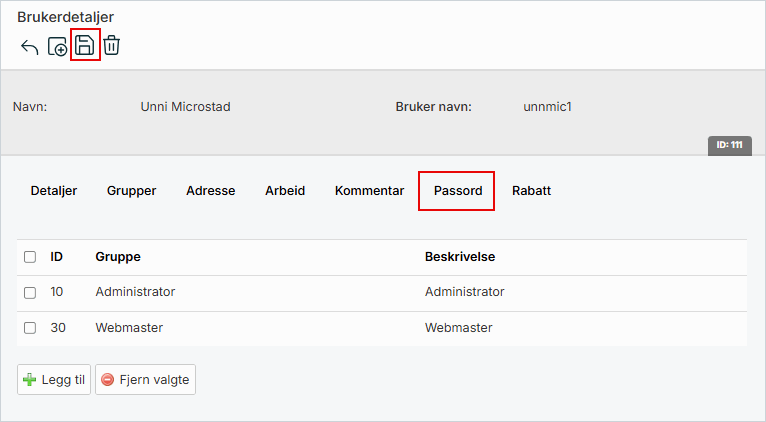Click the Beskrivelse column header

(x=460, y=257)
